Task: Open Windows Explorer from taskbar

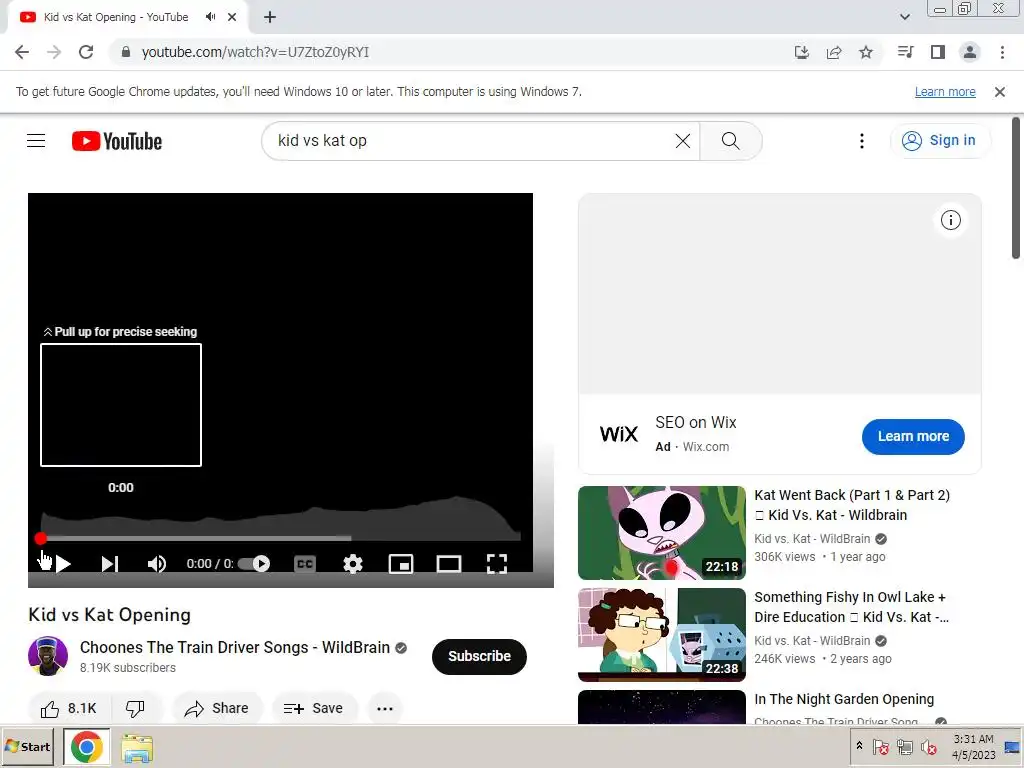Action: [x=137, y=748]
